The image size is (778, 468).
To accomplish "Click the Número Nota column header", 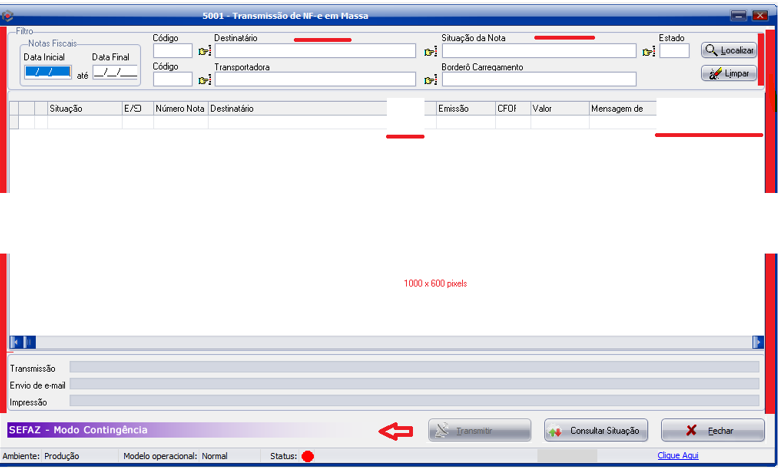I will (180, 108).
